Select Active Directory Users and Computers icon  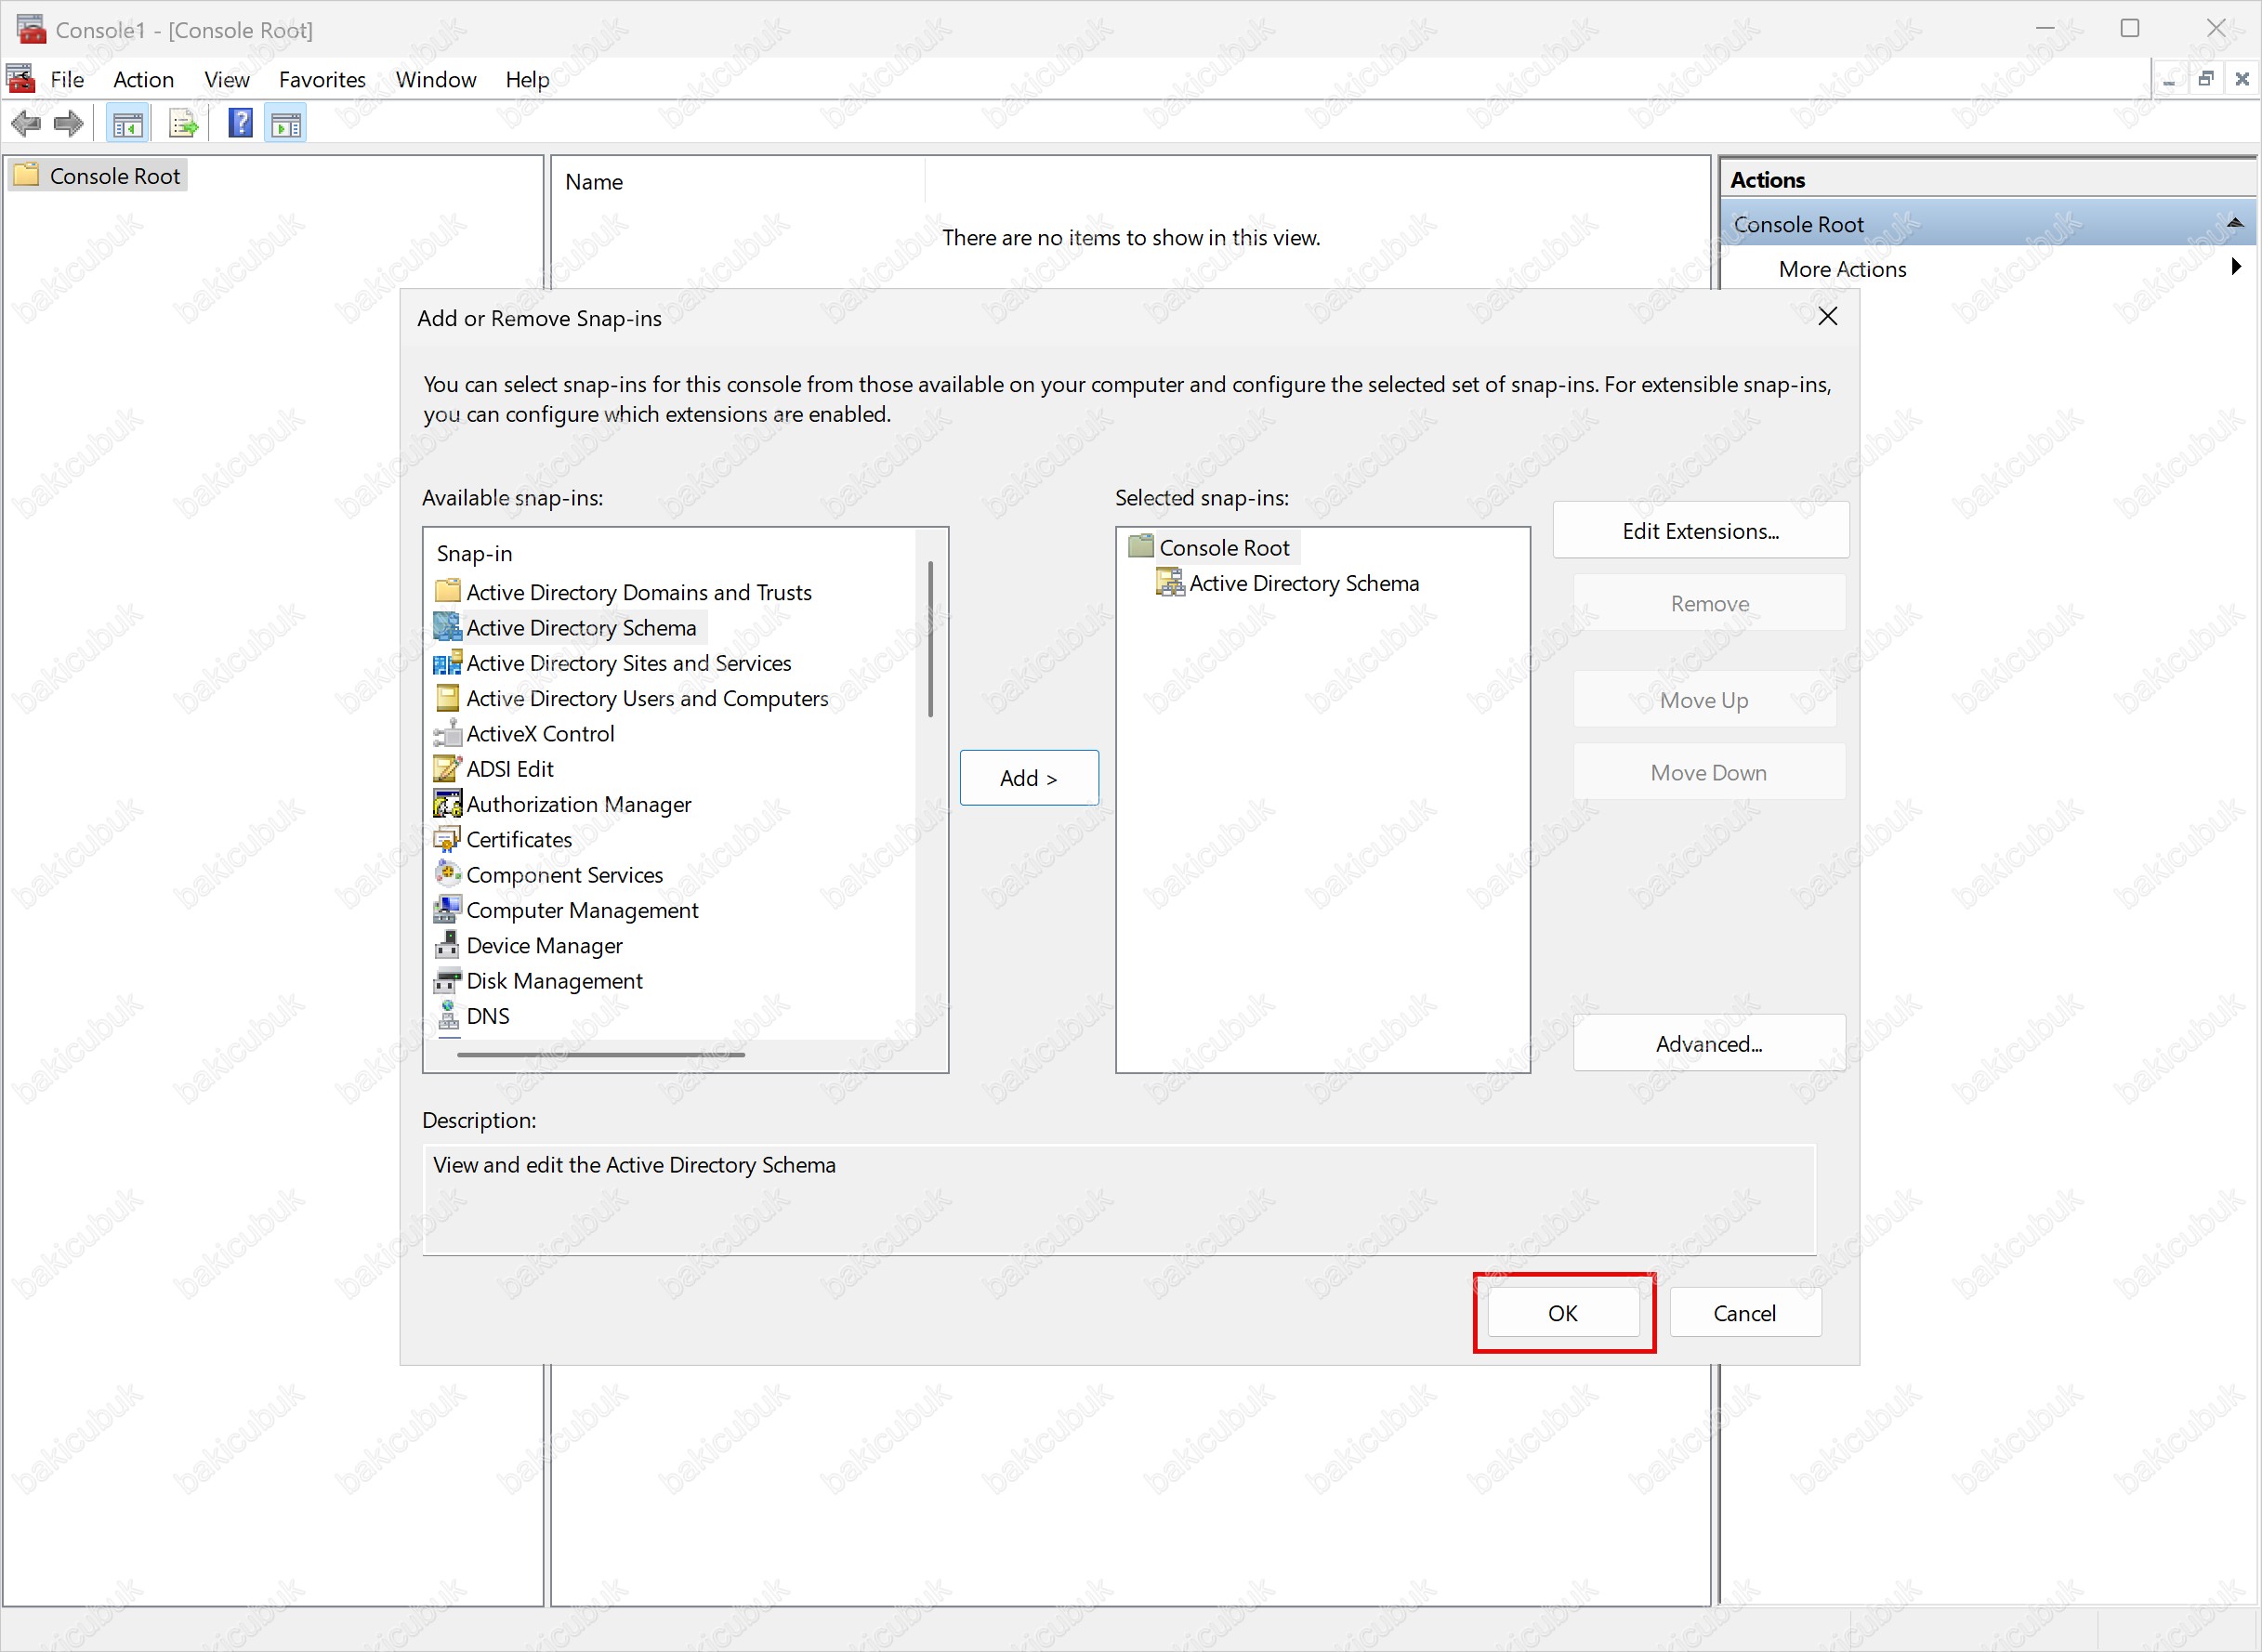pyautogui.click(x=448, y=697)
